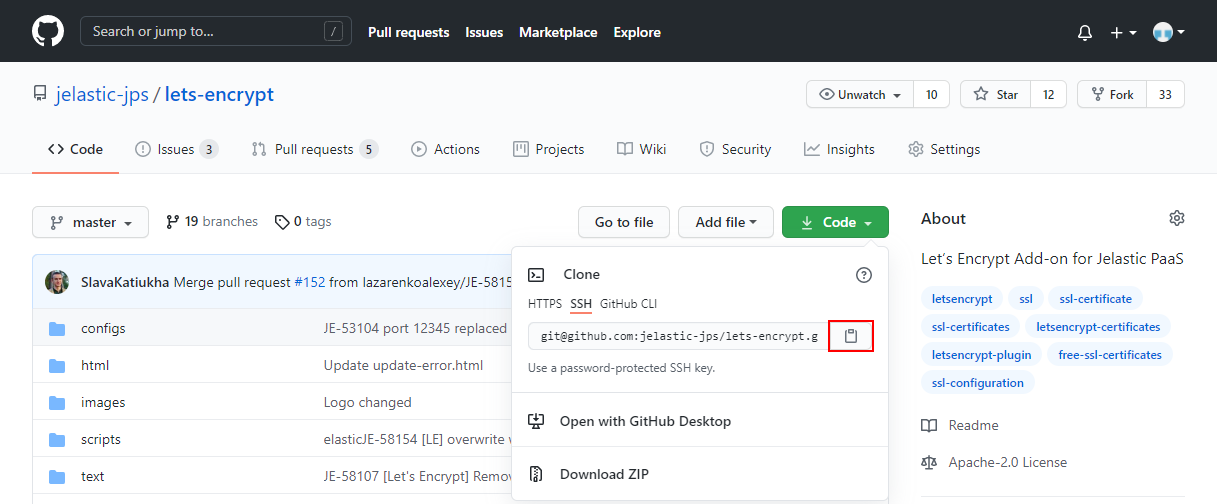Screen dimensions: 1217x504
Task: View the 33 forks count
Action: point(1165,94)
